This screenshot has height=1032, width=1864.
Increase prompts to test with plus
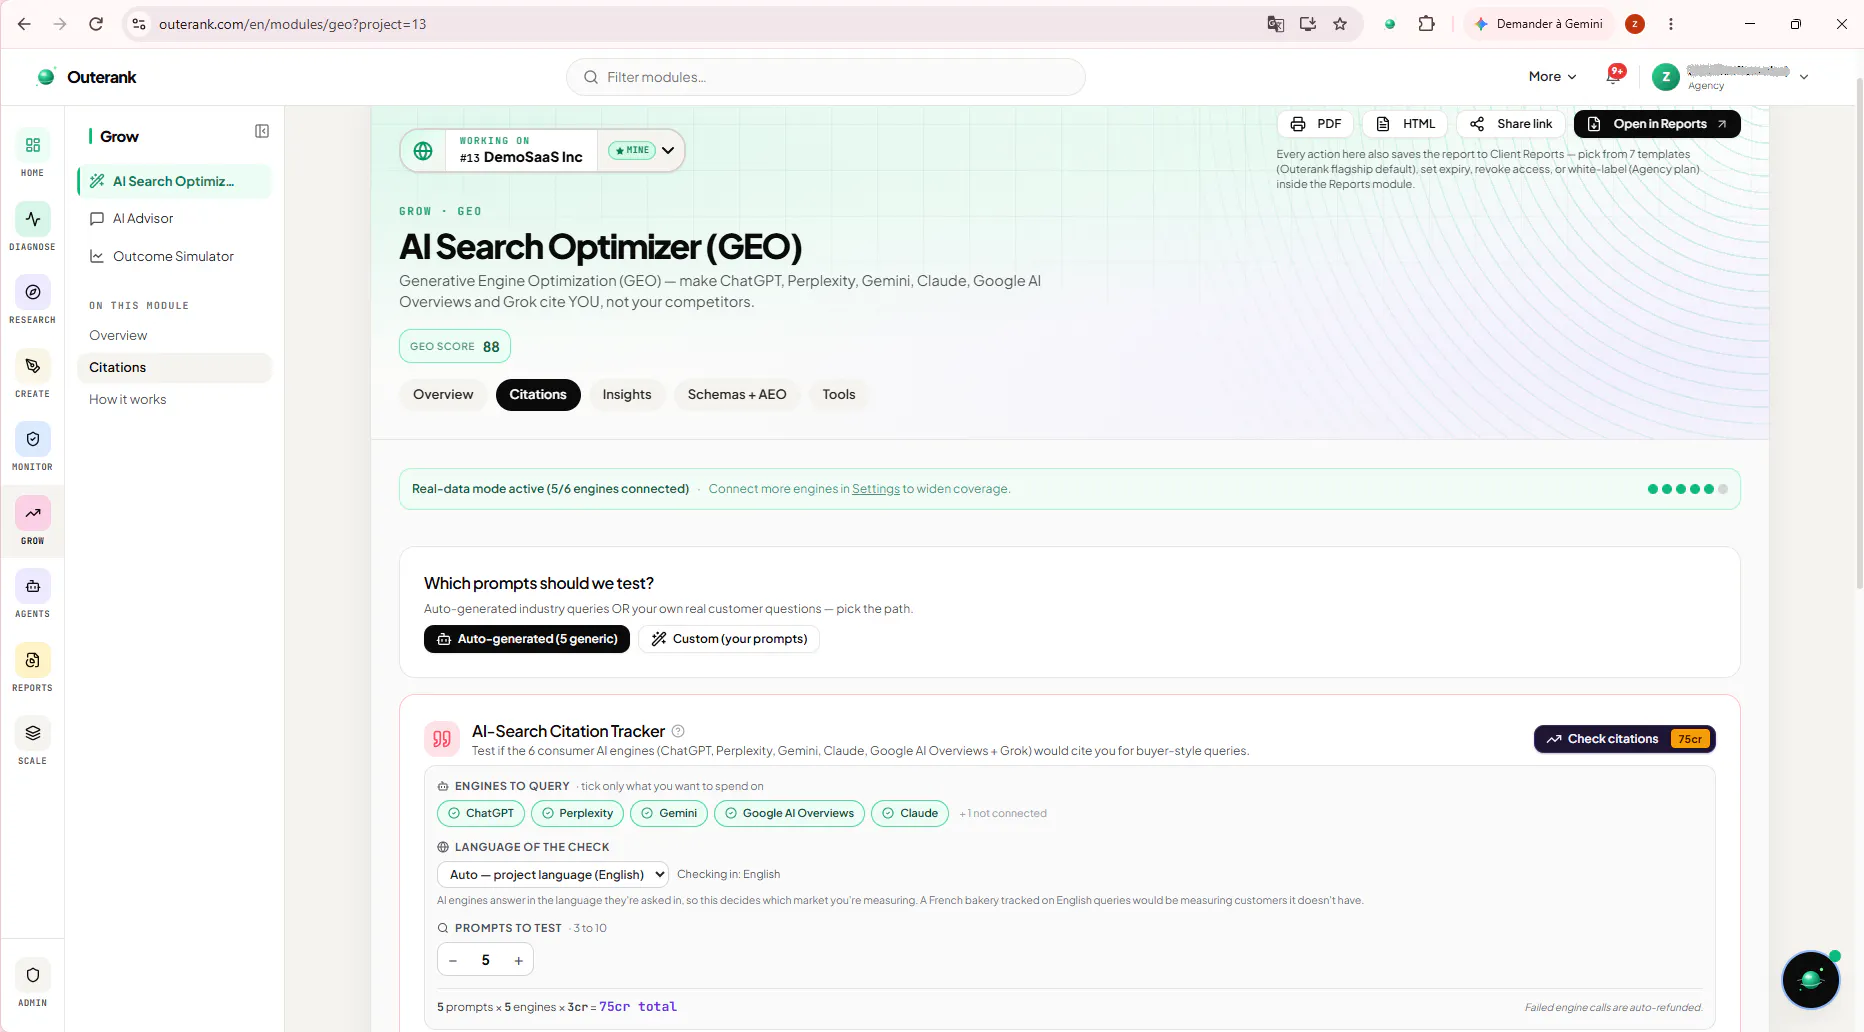(x=518, y=960)
